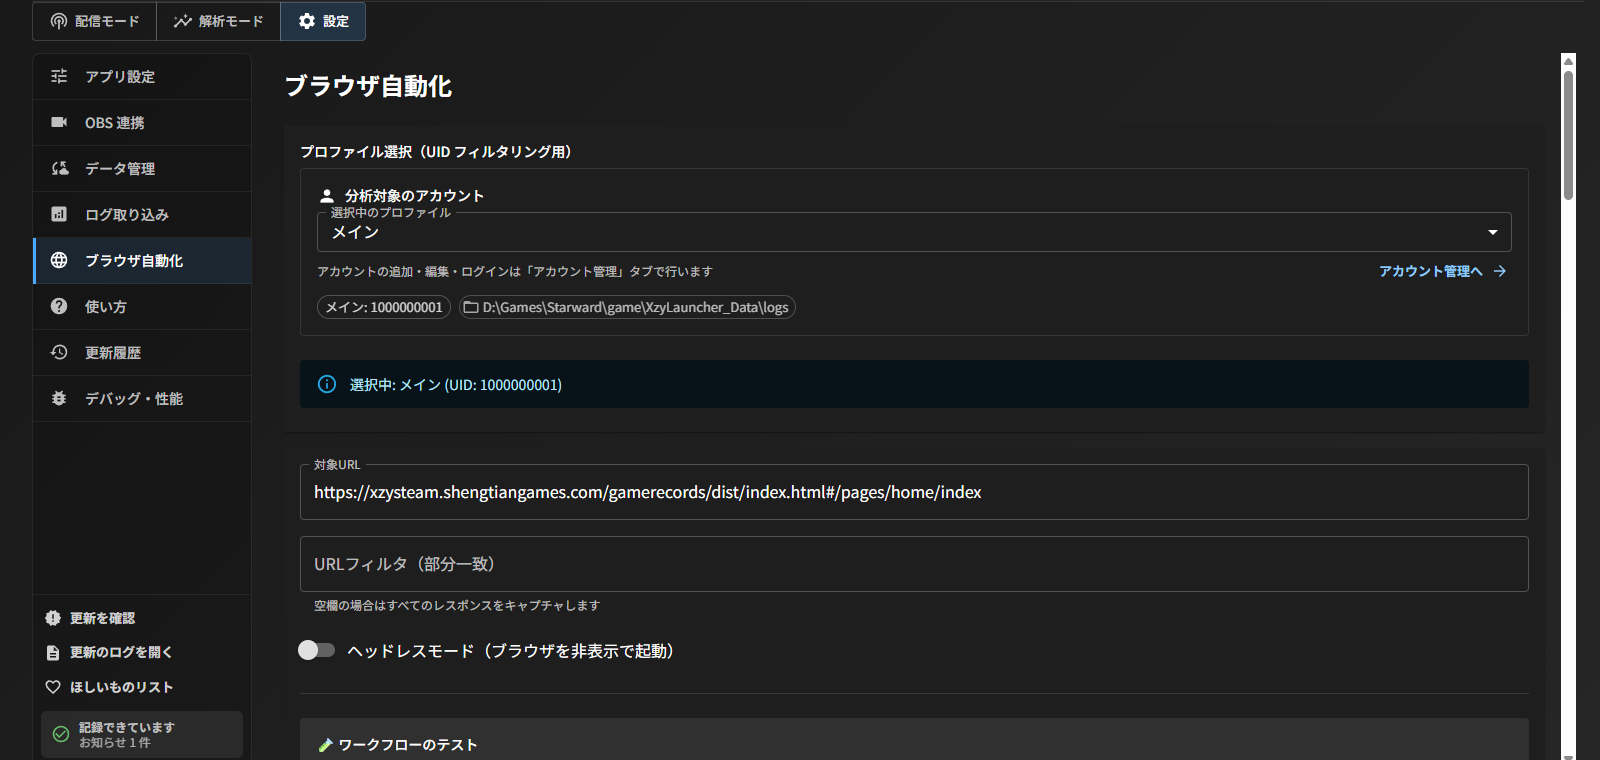Click the ほしいものリスト heart icon

[53, 687]
